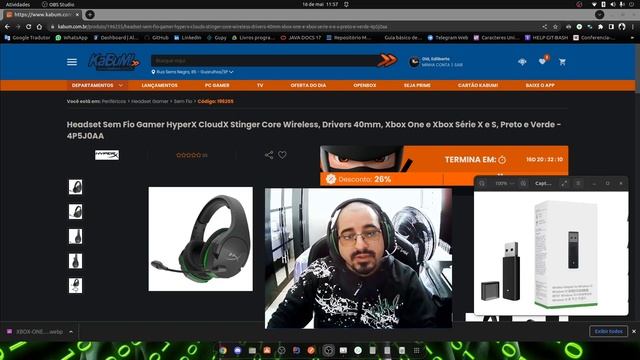Open the GitHub bookmark

point(157,38)
